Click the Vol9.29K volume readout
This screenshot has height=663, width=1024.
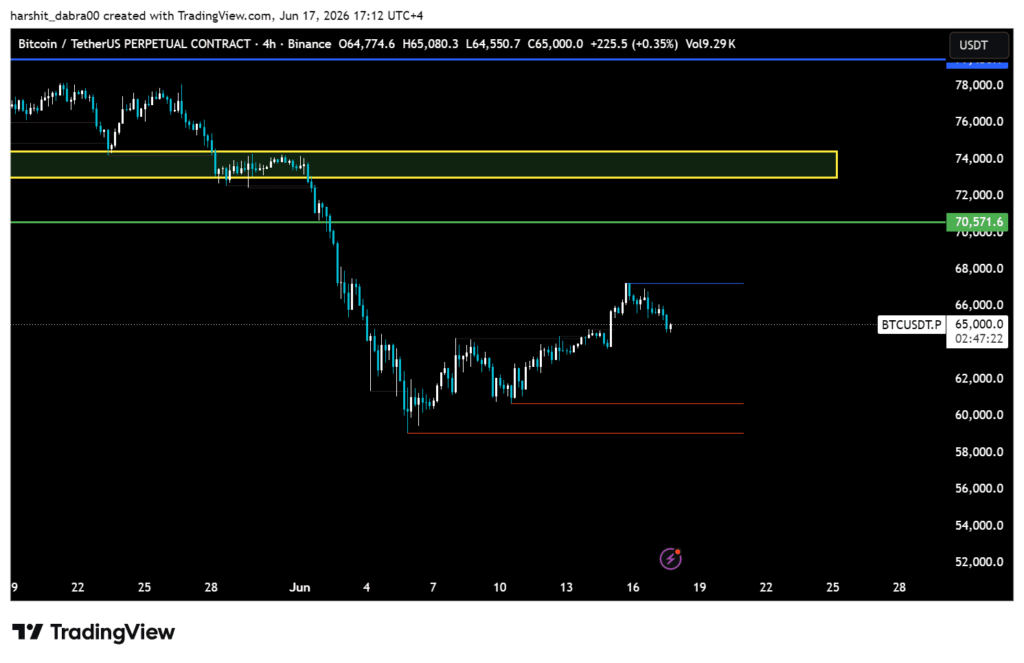point(710,44)
